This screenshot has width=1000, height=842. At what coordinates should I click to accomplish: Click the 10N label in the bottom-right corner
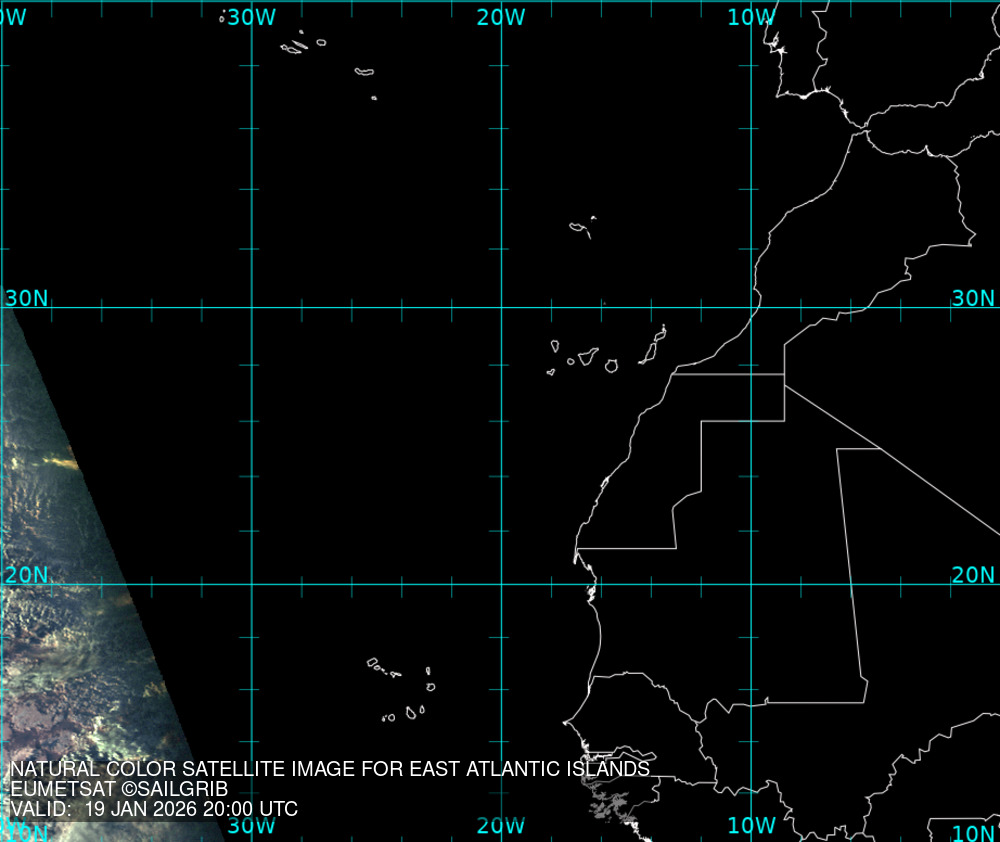pyautogui.click(x=972, y=833)
